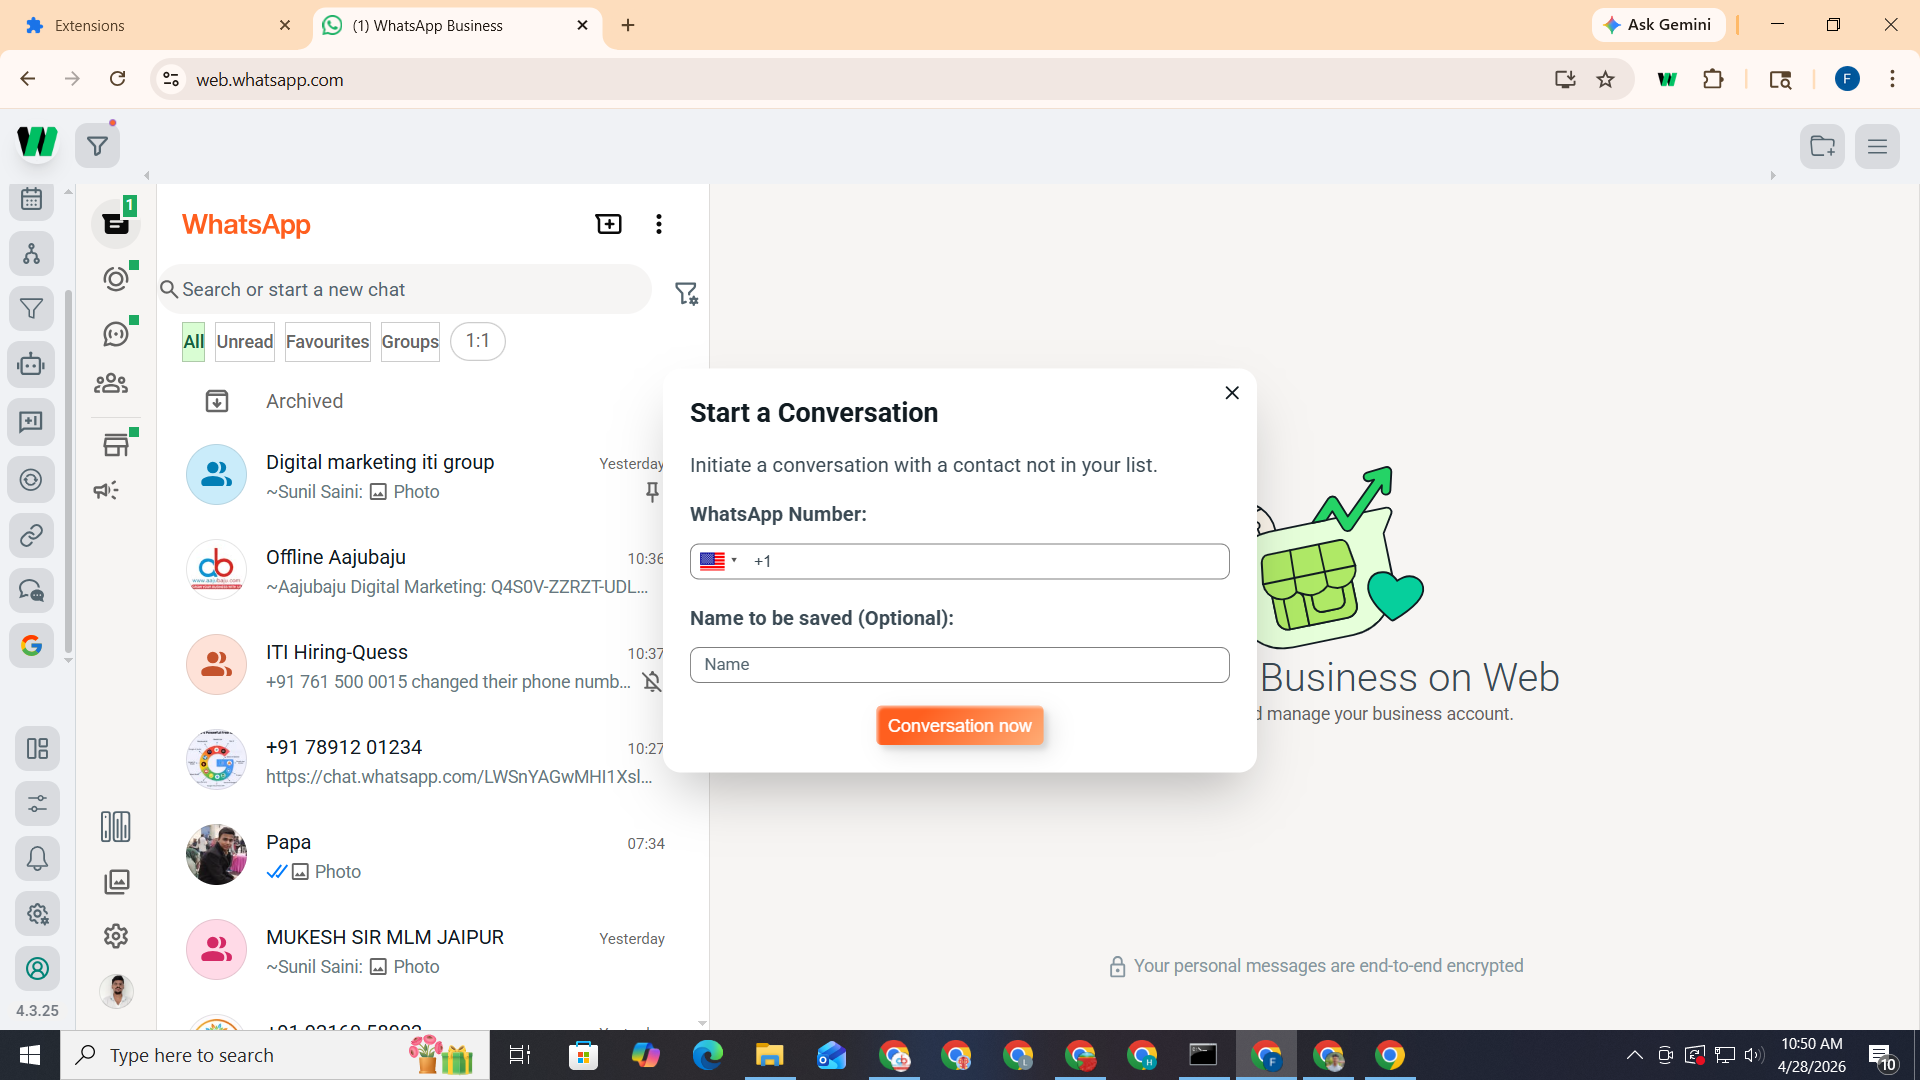Click the new chat icon beside WhatsApp title
The height and width of the screenshot is (1080, 1920).
tap(608, 224)
